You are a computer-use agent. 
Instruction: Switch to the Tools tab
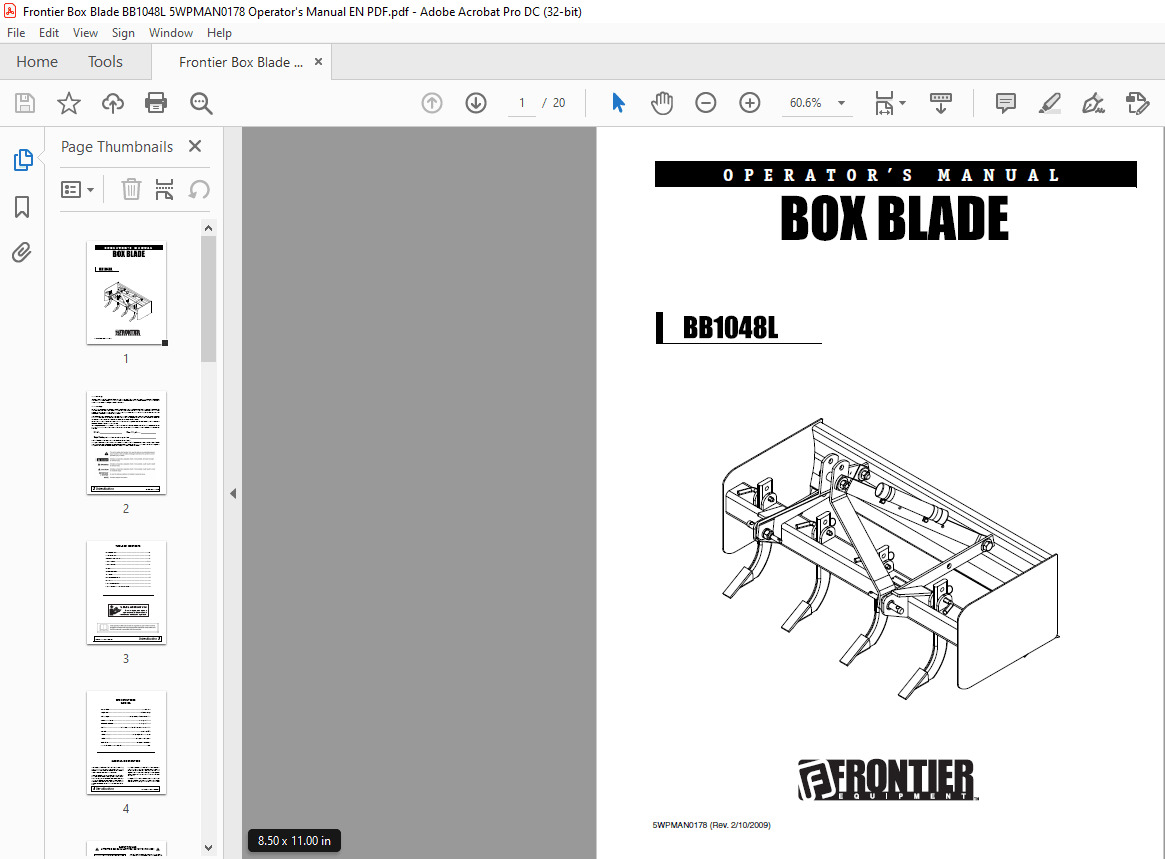(x=105, y=61)
